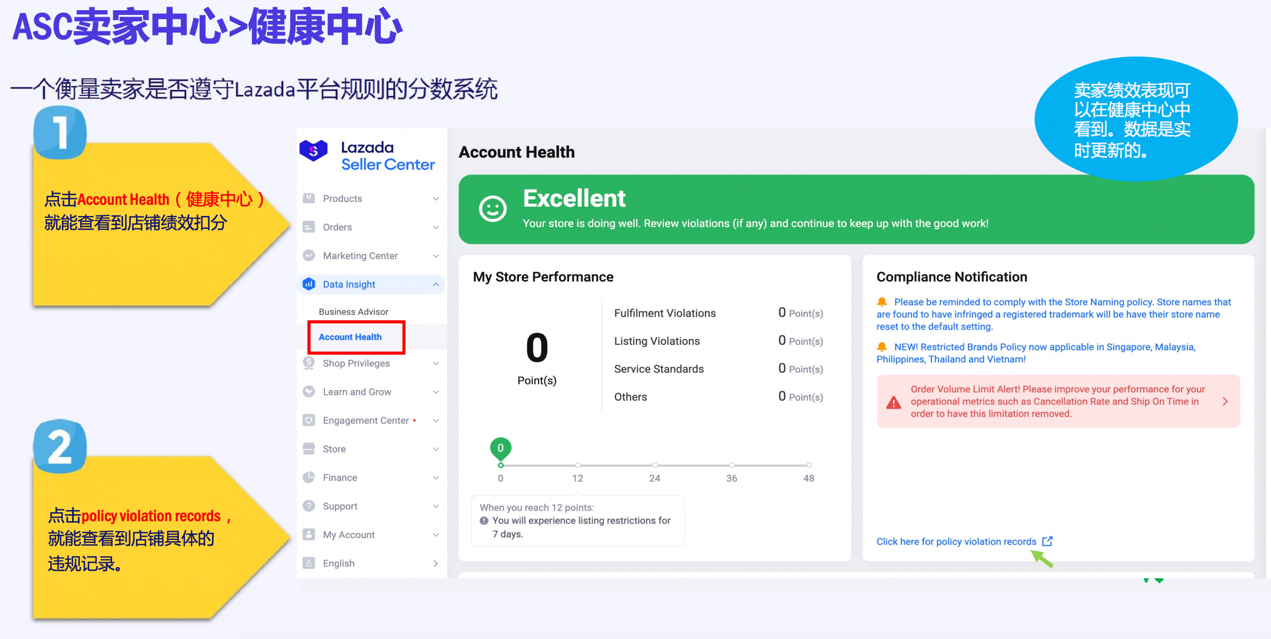Screen dimensions: 1271x639
Task: Expand the Marketing Center chevron
Action: [x=436, y=256]
